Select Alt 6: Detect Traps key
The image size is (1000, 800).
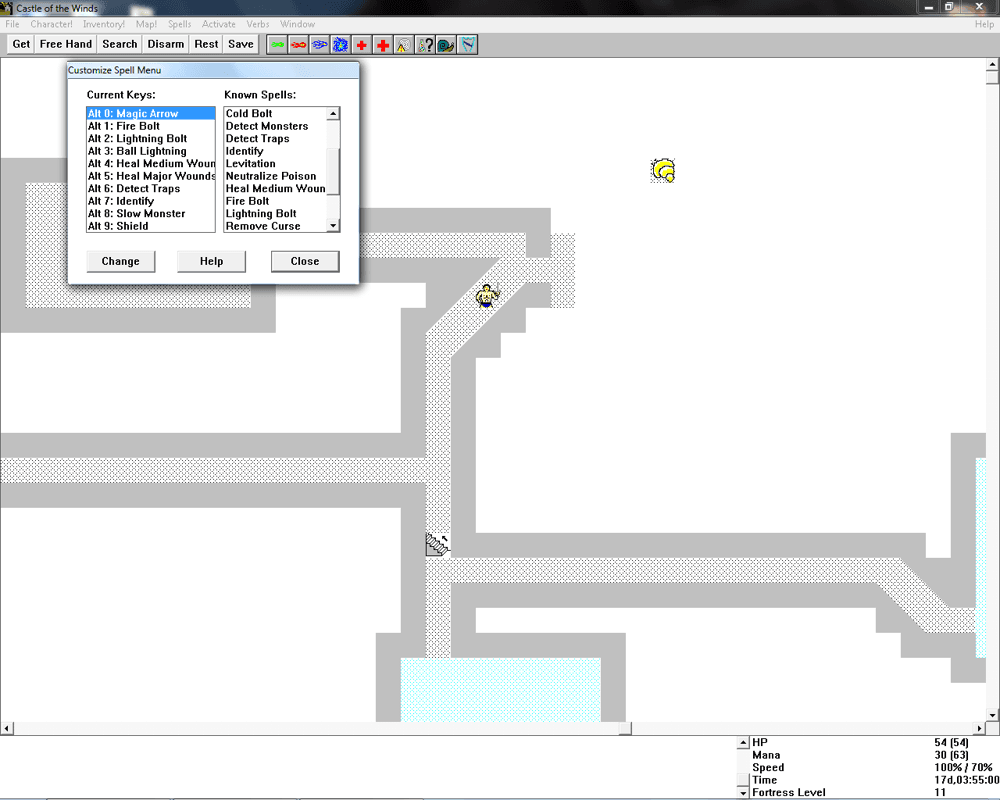coord(151,189)
